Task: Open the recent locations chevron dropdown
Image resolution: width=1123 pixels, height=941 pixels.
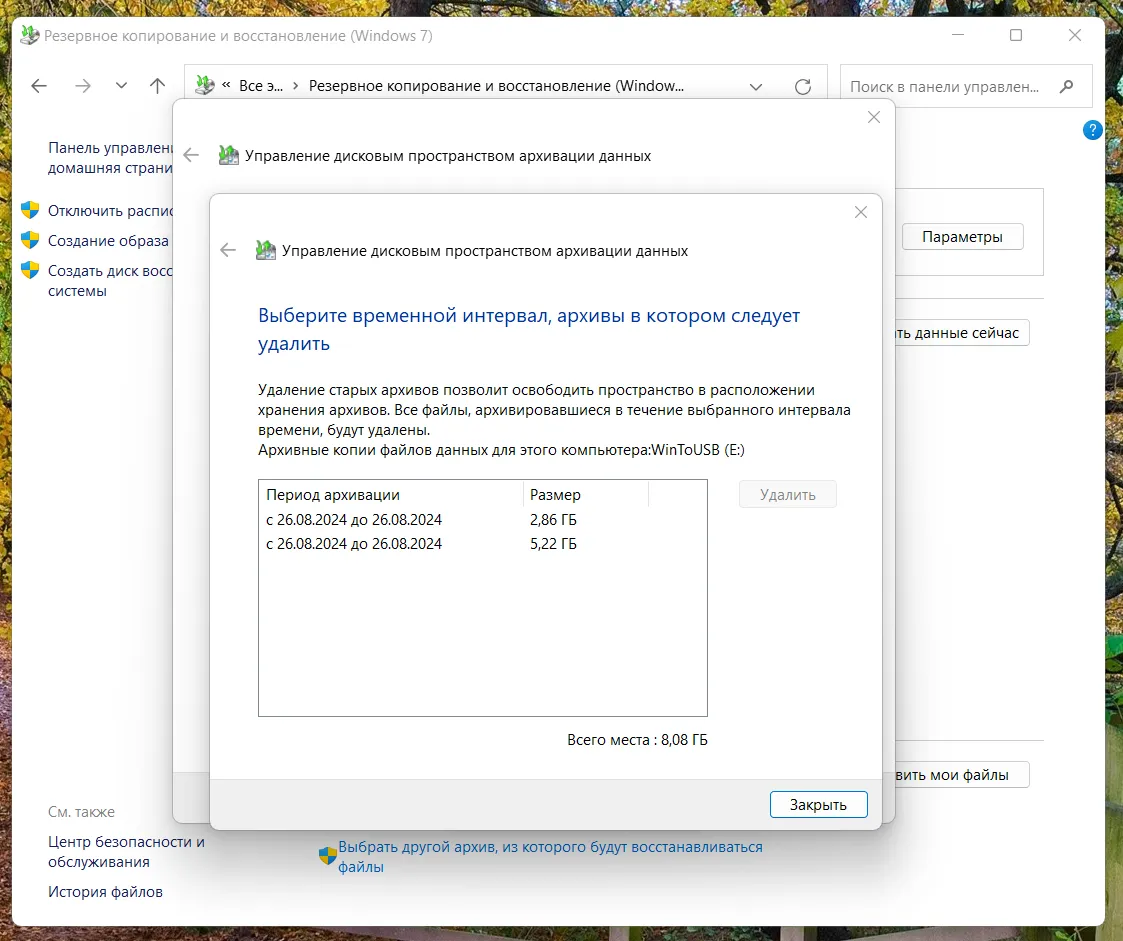Action: [x=121, y=86]
